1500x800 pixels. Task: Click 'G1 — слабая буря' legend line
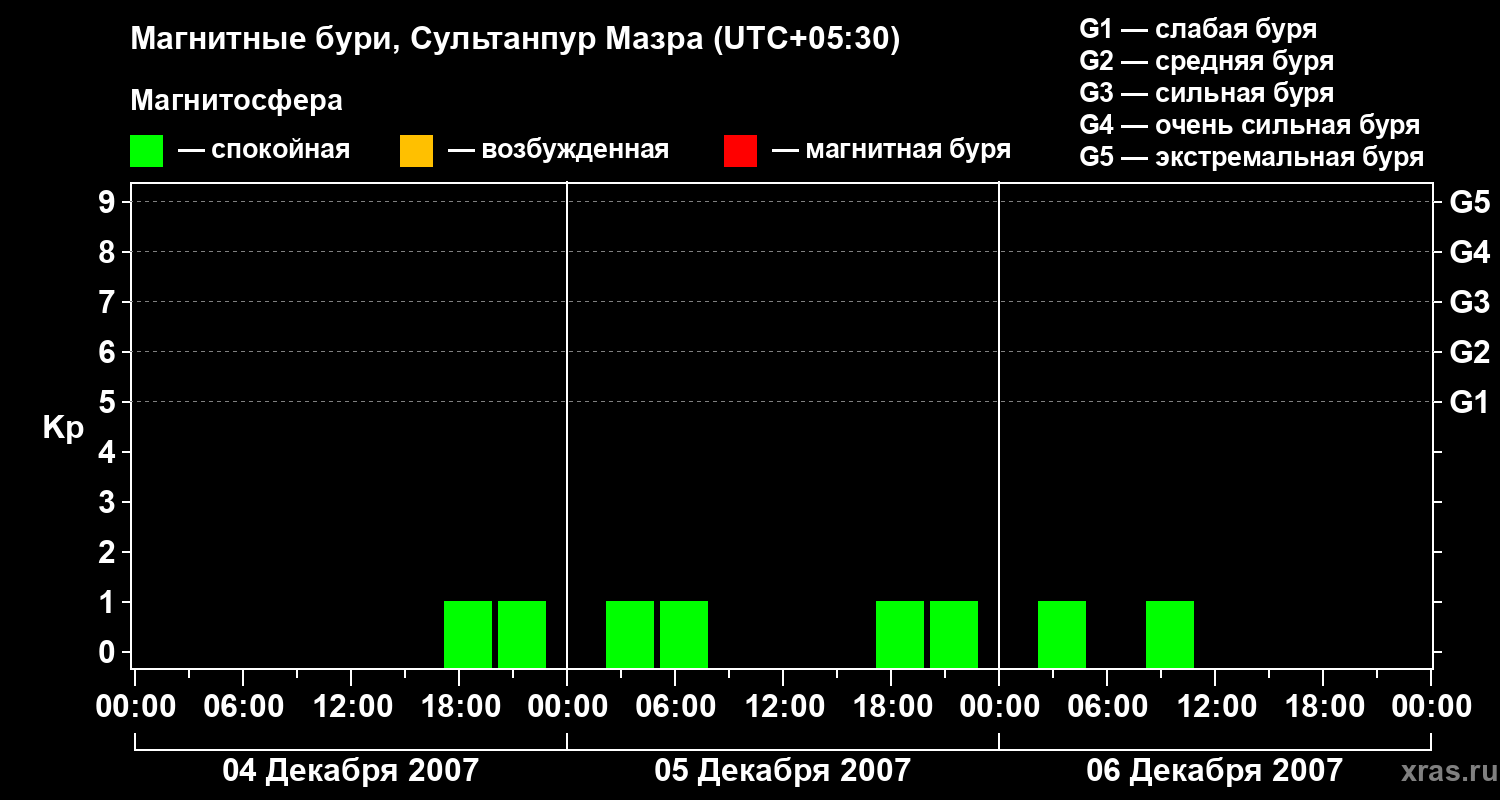coord(1198,29)
